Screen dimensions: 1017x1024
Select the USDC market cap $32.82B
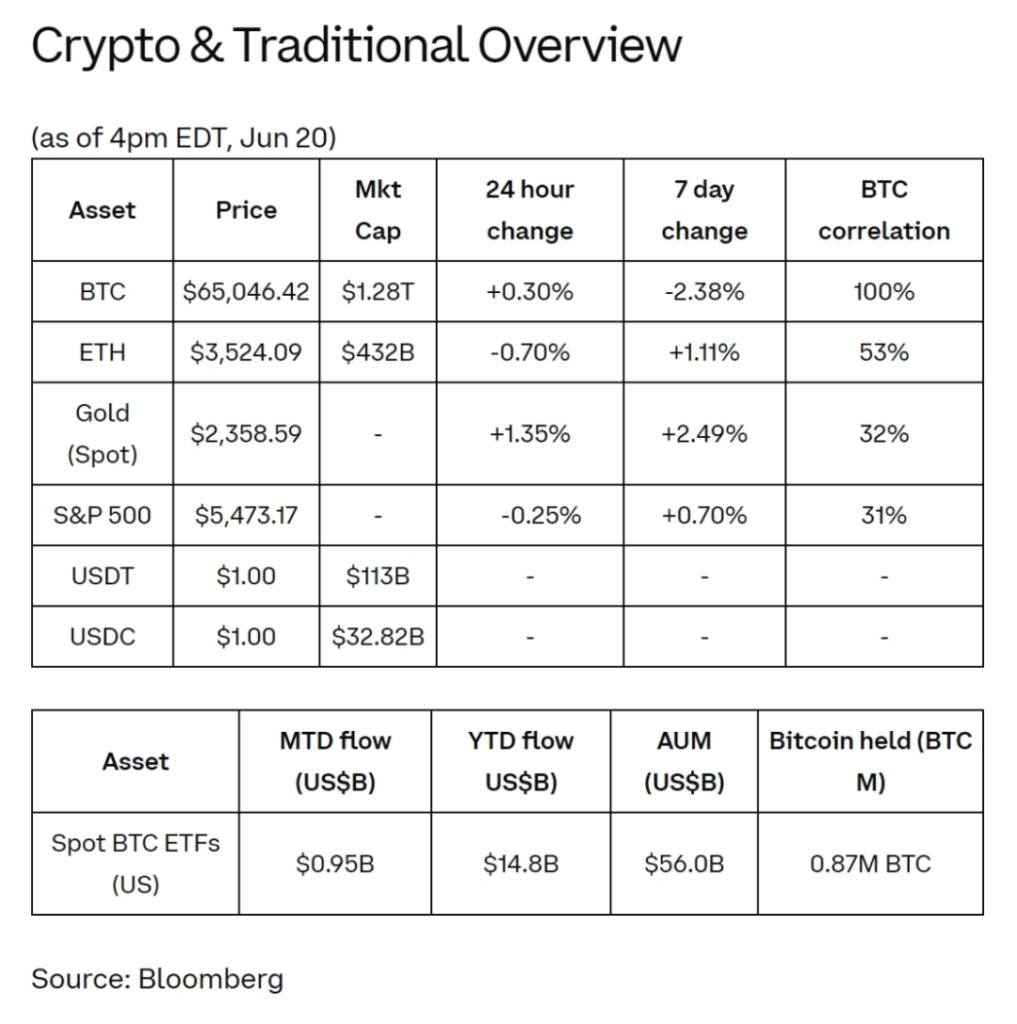[x=378, y=637]
